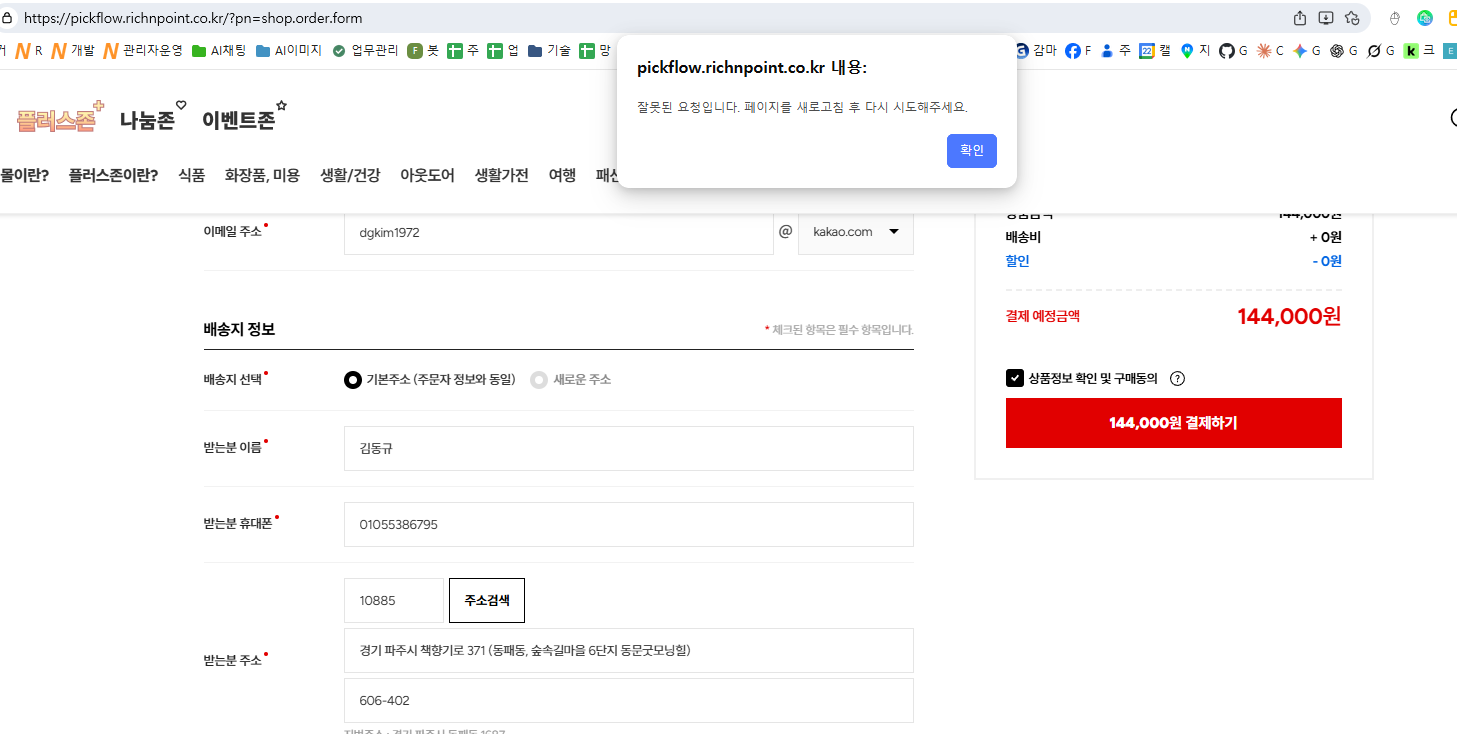Open the '봇' bookmark
The width and height of the screenshot is (1457, 734).
[424, 50]
